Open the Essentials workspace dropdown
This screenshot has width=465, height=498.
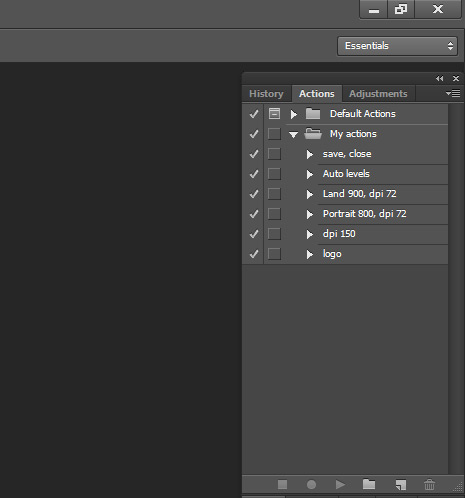[x=397, y=46]
